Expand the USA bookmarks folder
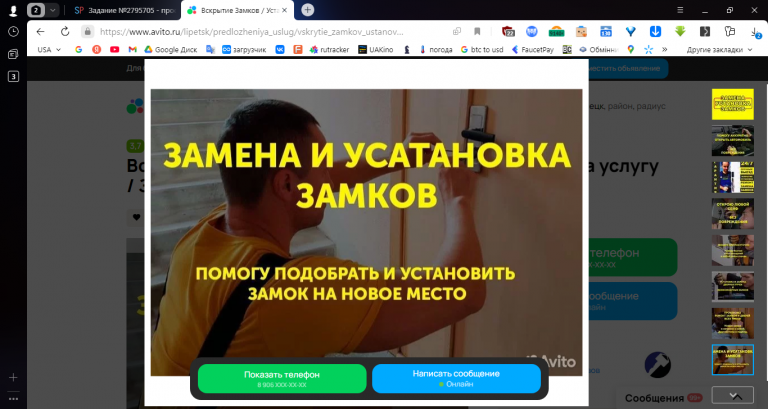The image size is (768, 409). [49, 49]
